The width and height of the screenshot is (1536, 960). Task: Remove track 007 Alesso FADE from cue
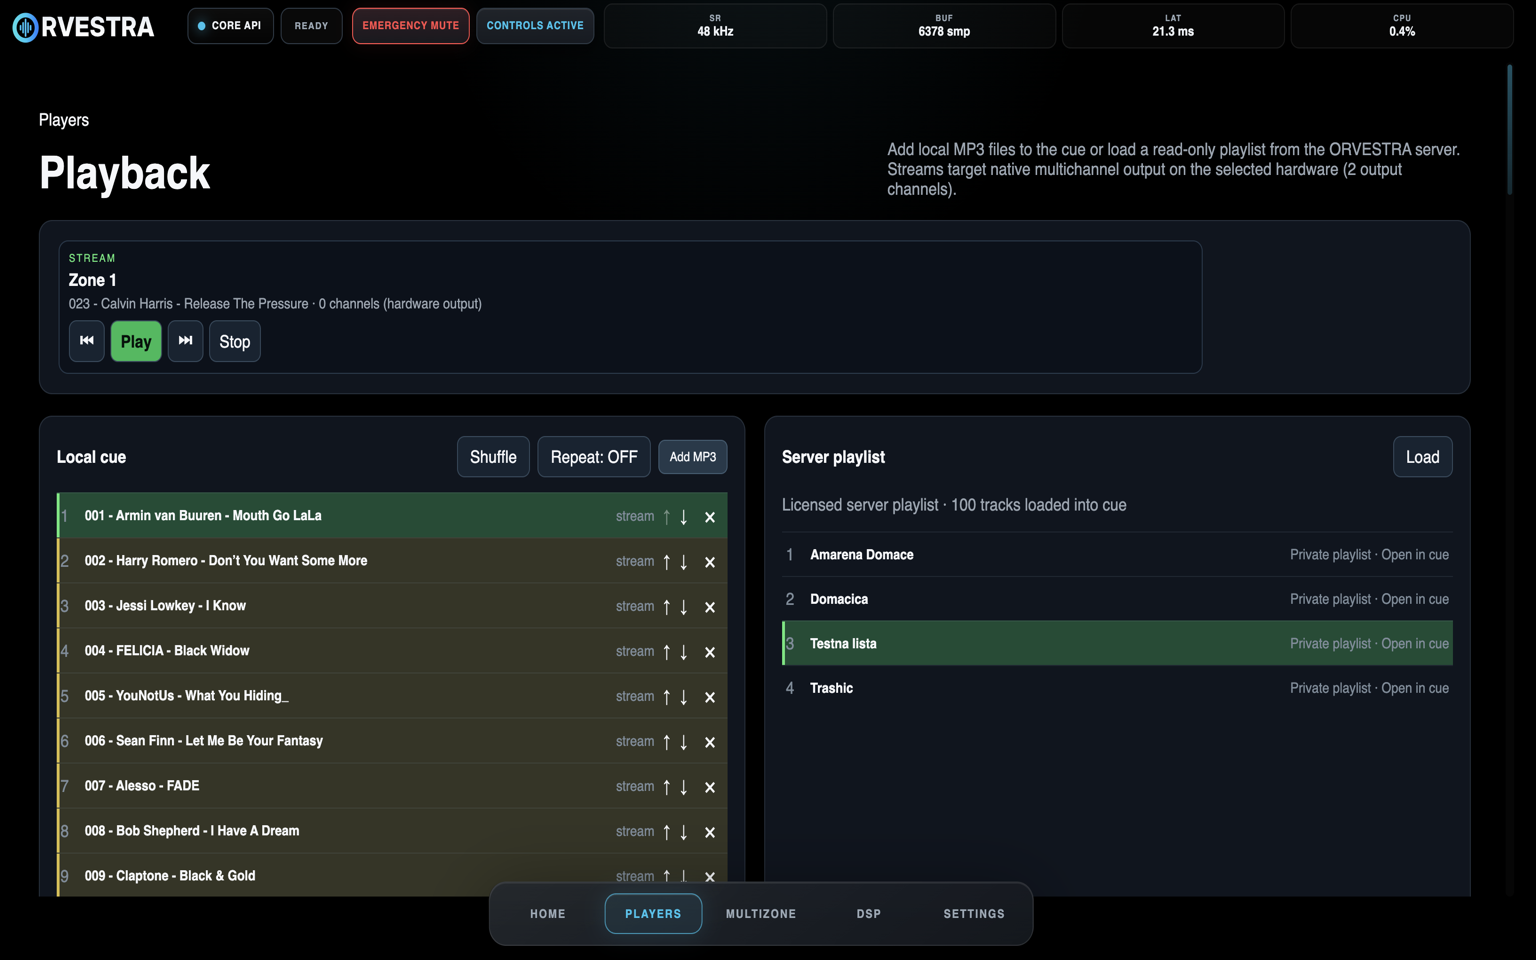tap(710, 787)
